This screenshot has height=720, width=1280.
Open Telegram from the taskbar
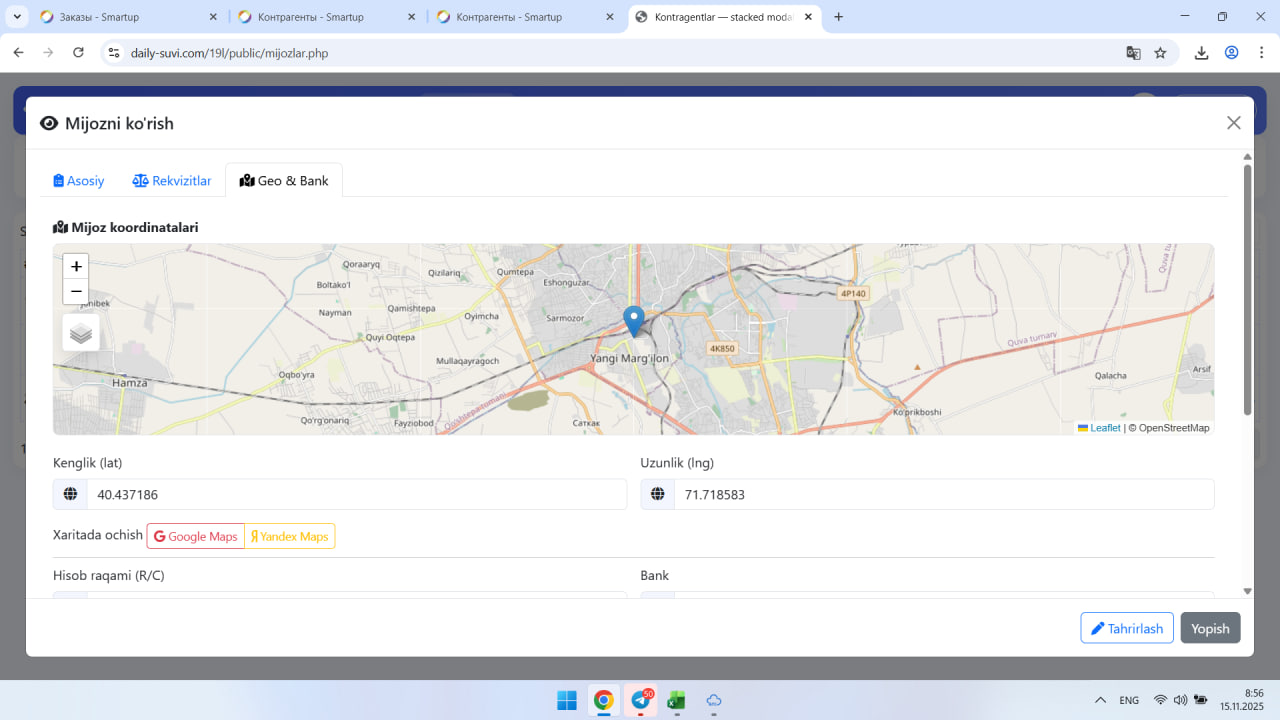click(640, 700)
